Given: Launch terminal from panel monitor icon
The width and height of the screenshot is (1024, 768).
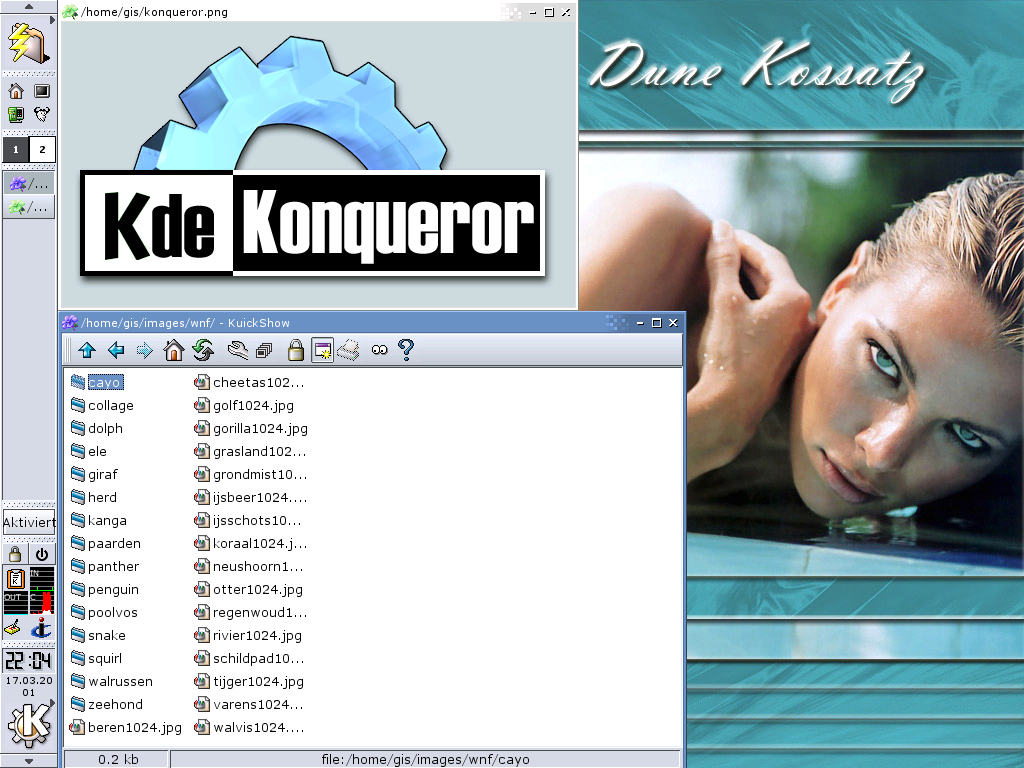Looking at the screenshot, I should (x=42, y=91).
